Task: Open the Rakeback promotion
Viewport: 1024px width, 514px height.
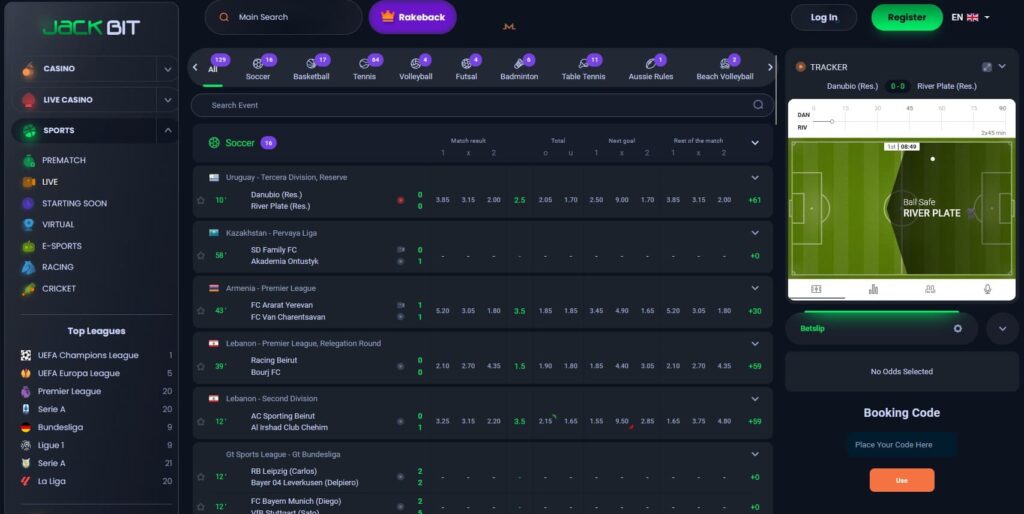Action: tap(413, 17)
